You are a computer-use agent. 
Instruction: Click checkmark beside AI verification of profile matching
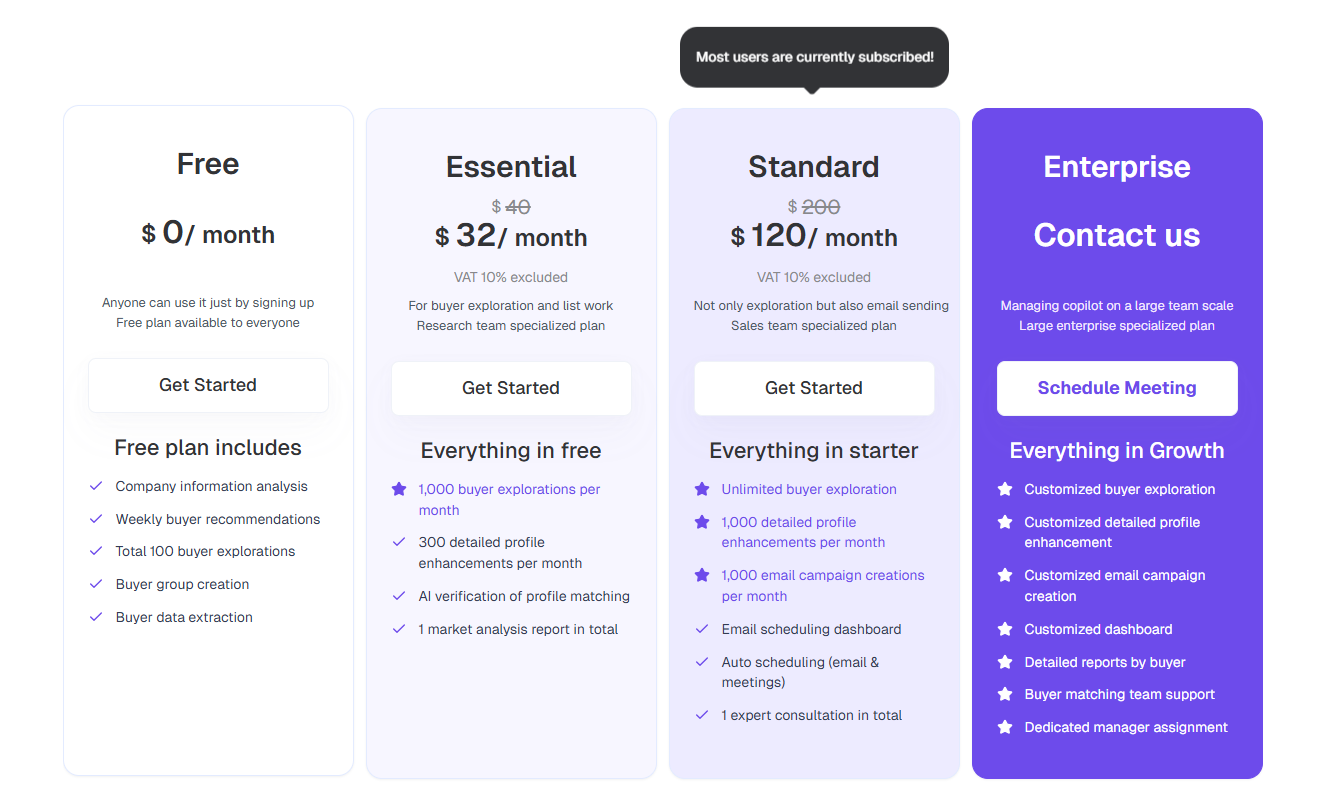click(399, 596)
